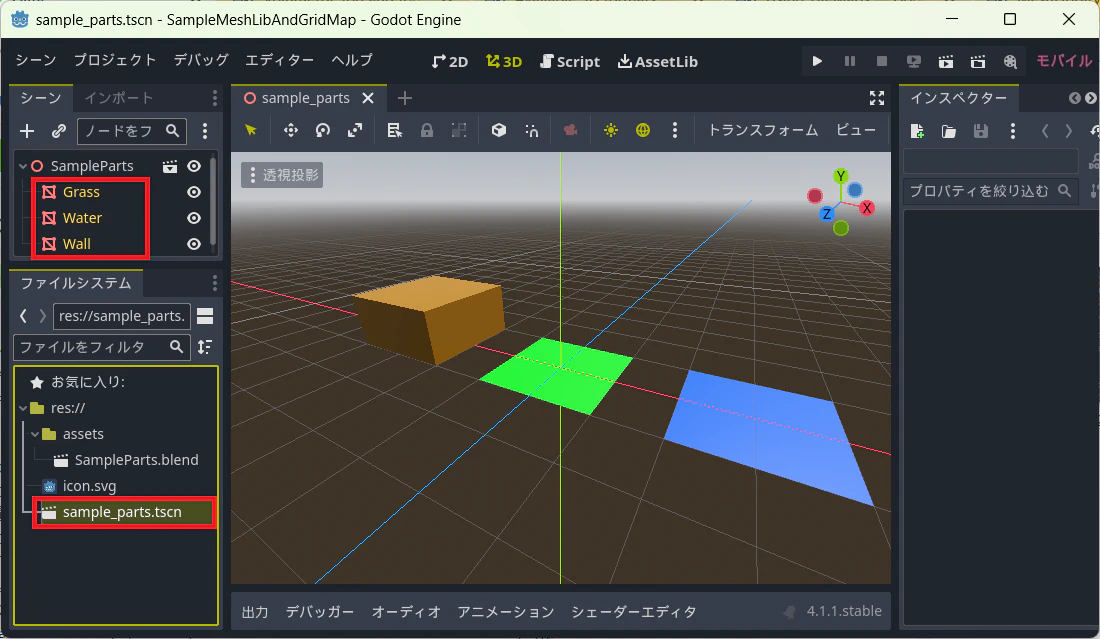Toggle the sun preview light icon
Viewport: 1100px width, 639px height.
point(611,130)
